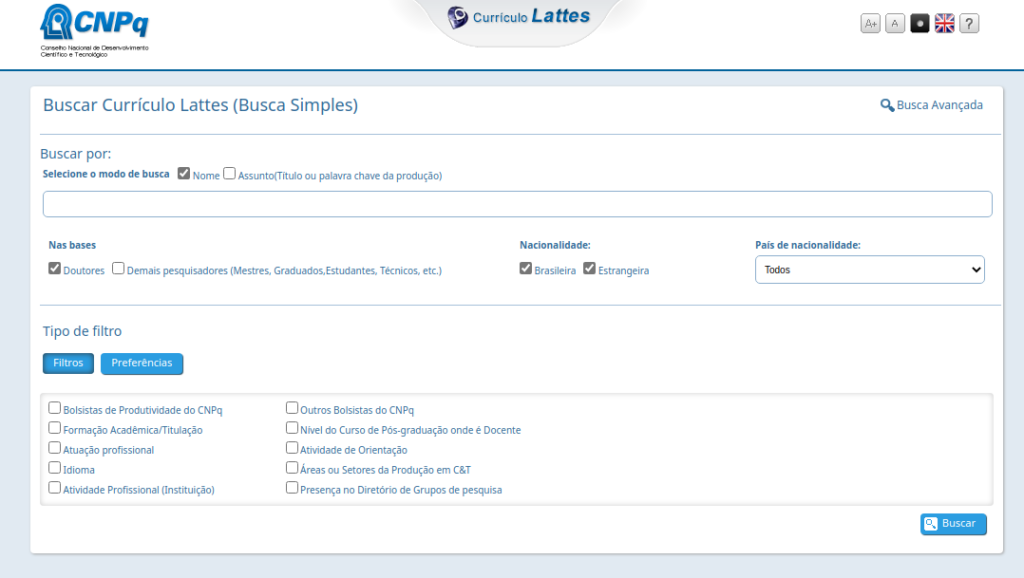
Task: Switch language using UK flag icon
Action: (945, 24)
